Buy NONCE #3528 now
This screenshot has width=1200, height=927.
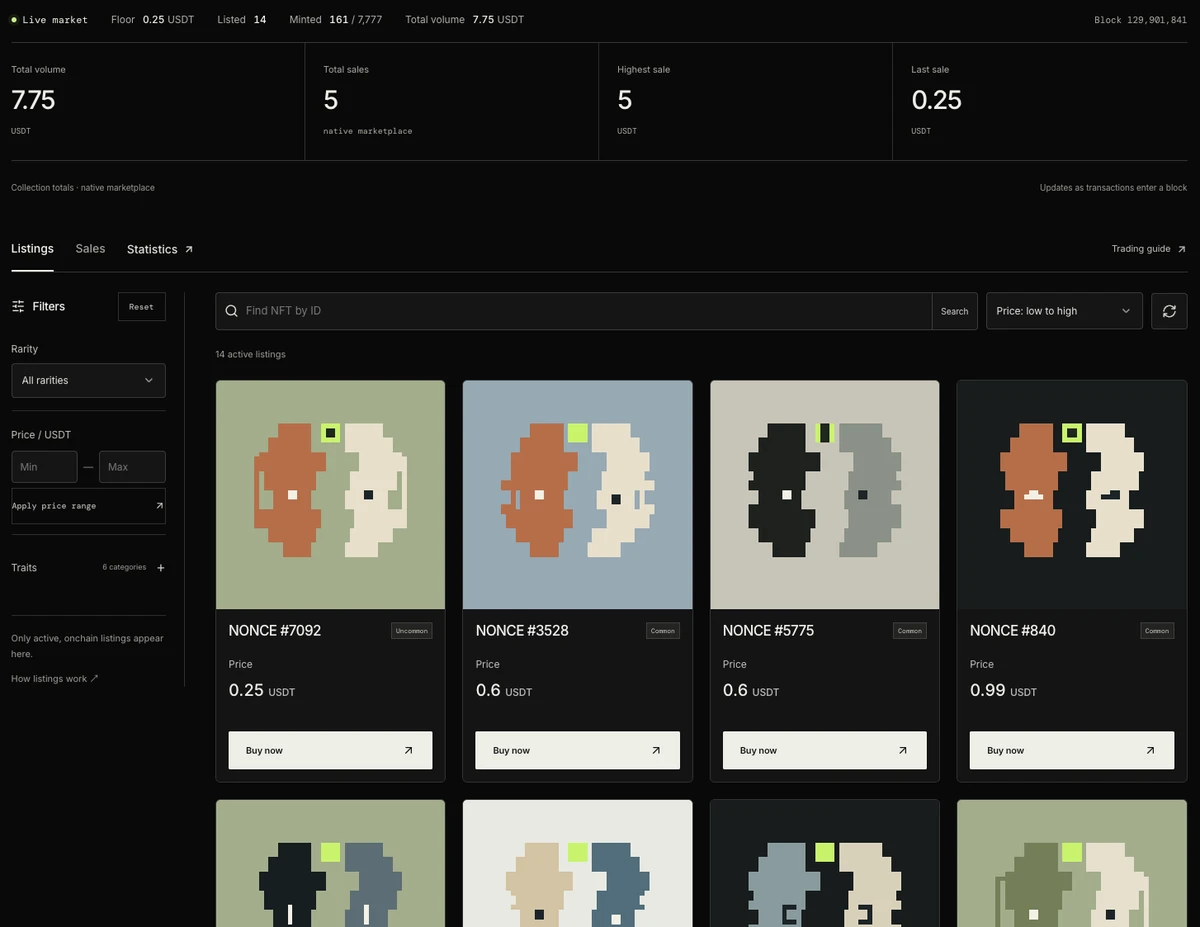(577, 750)
